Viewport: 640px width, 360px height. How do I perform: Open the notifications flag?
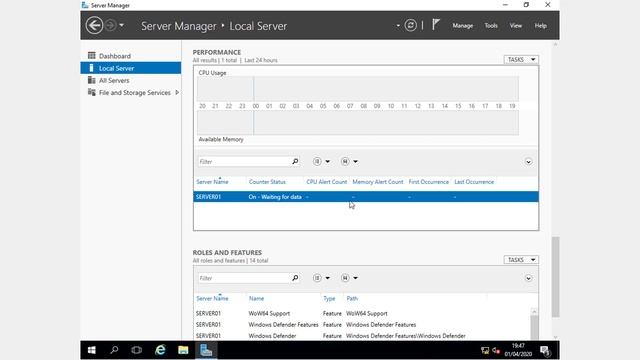(436, 24)
